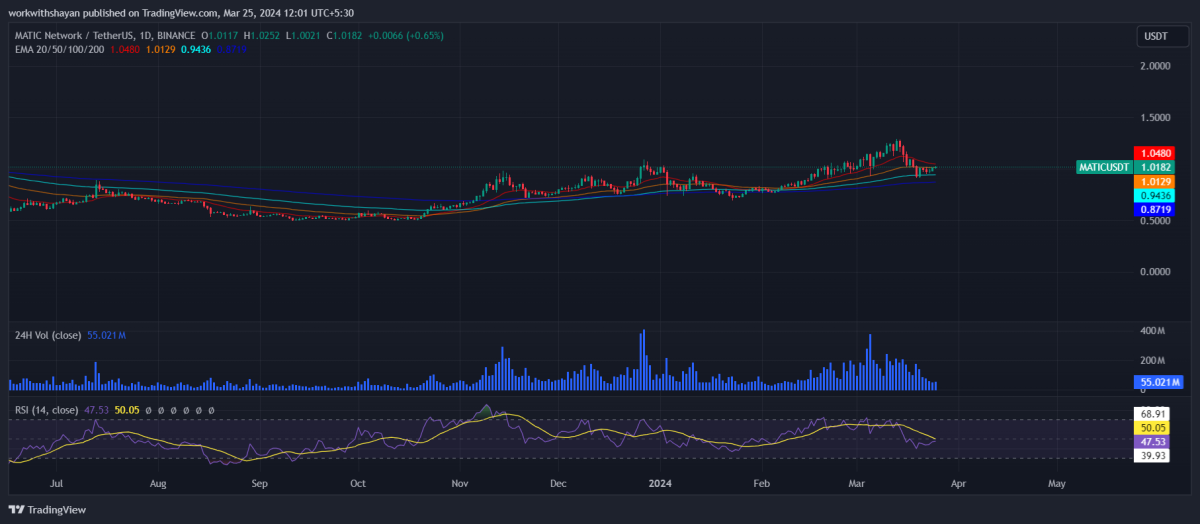Viewport: 1200px width, 524px height.
Task: Click the 39.93 RSI lower band label
Action: point(1152,456)
